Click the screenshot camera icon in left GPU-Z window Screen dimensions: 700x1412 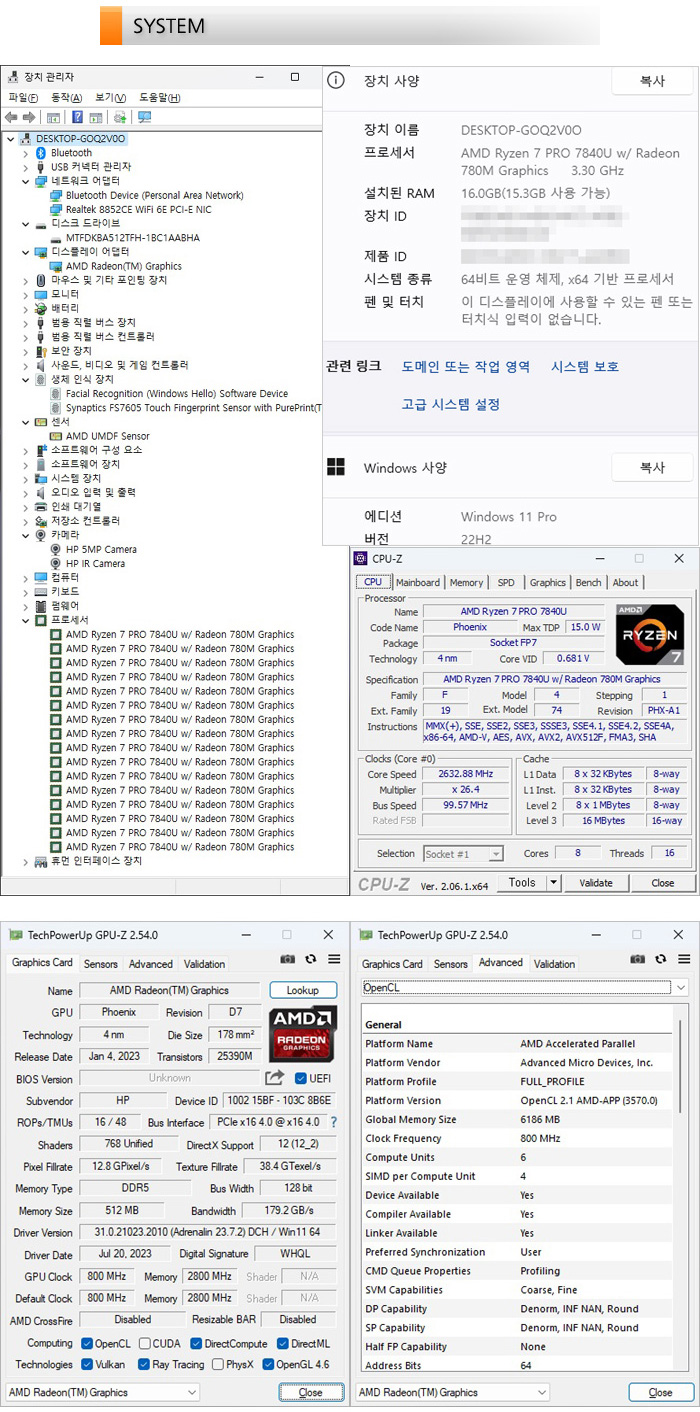tap(288, 959)
